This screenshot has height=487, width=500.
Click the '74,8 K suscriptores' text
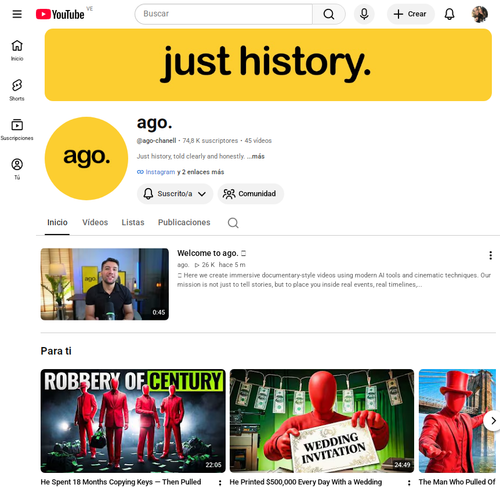pos(210,141)
